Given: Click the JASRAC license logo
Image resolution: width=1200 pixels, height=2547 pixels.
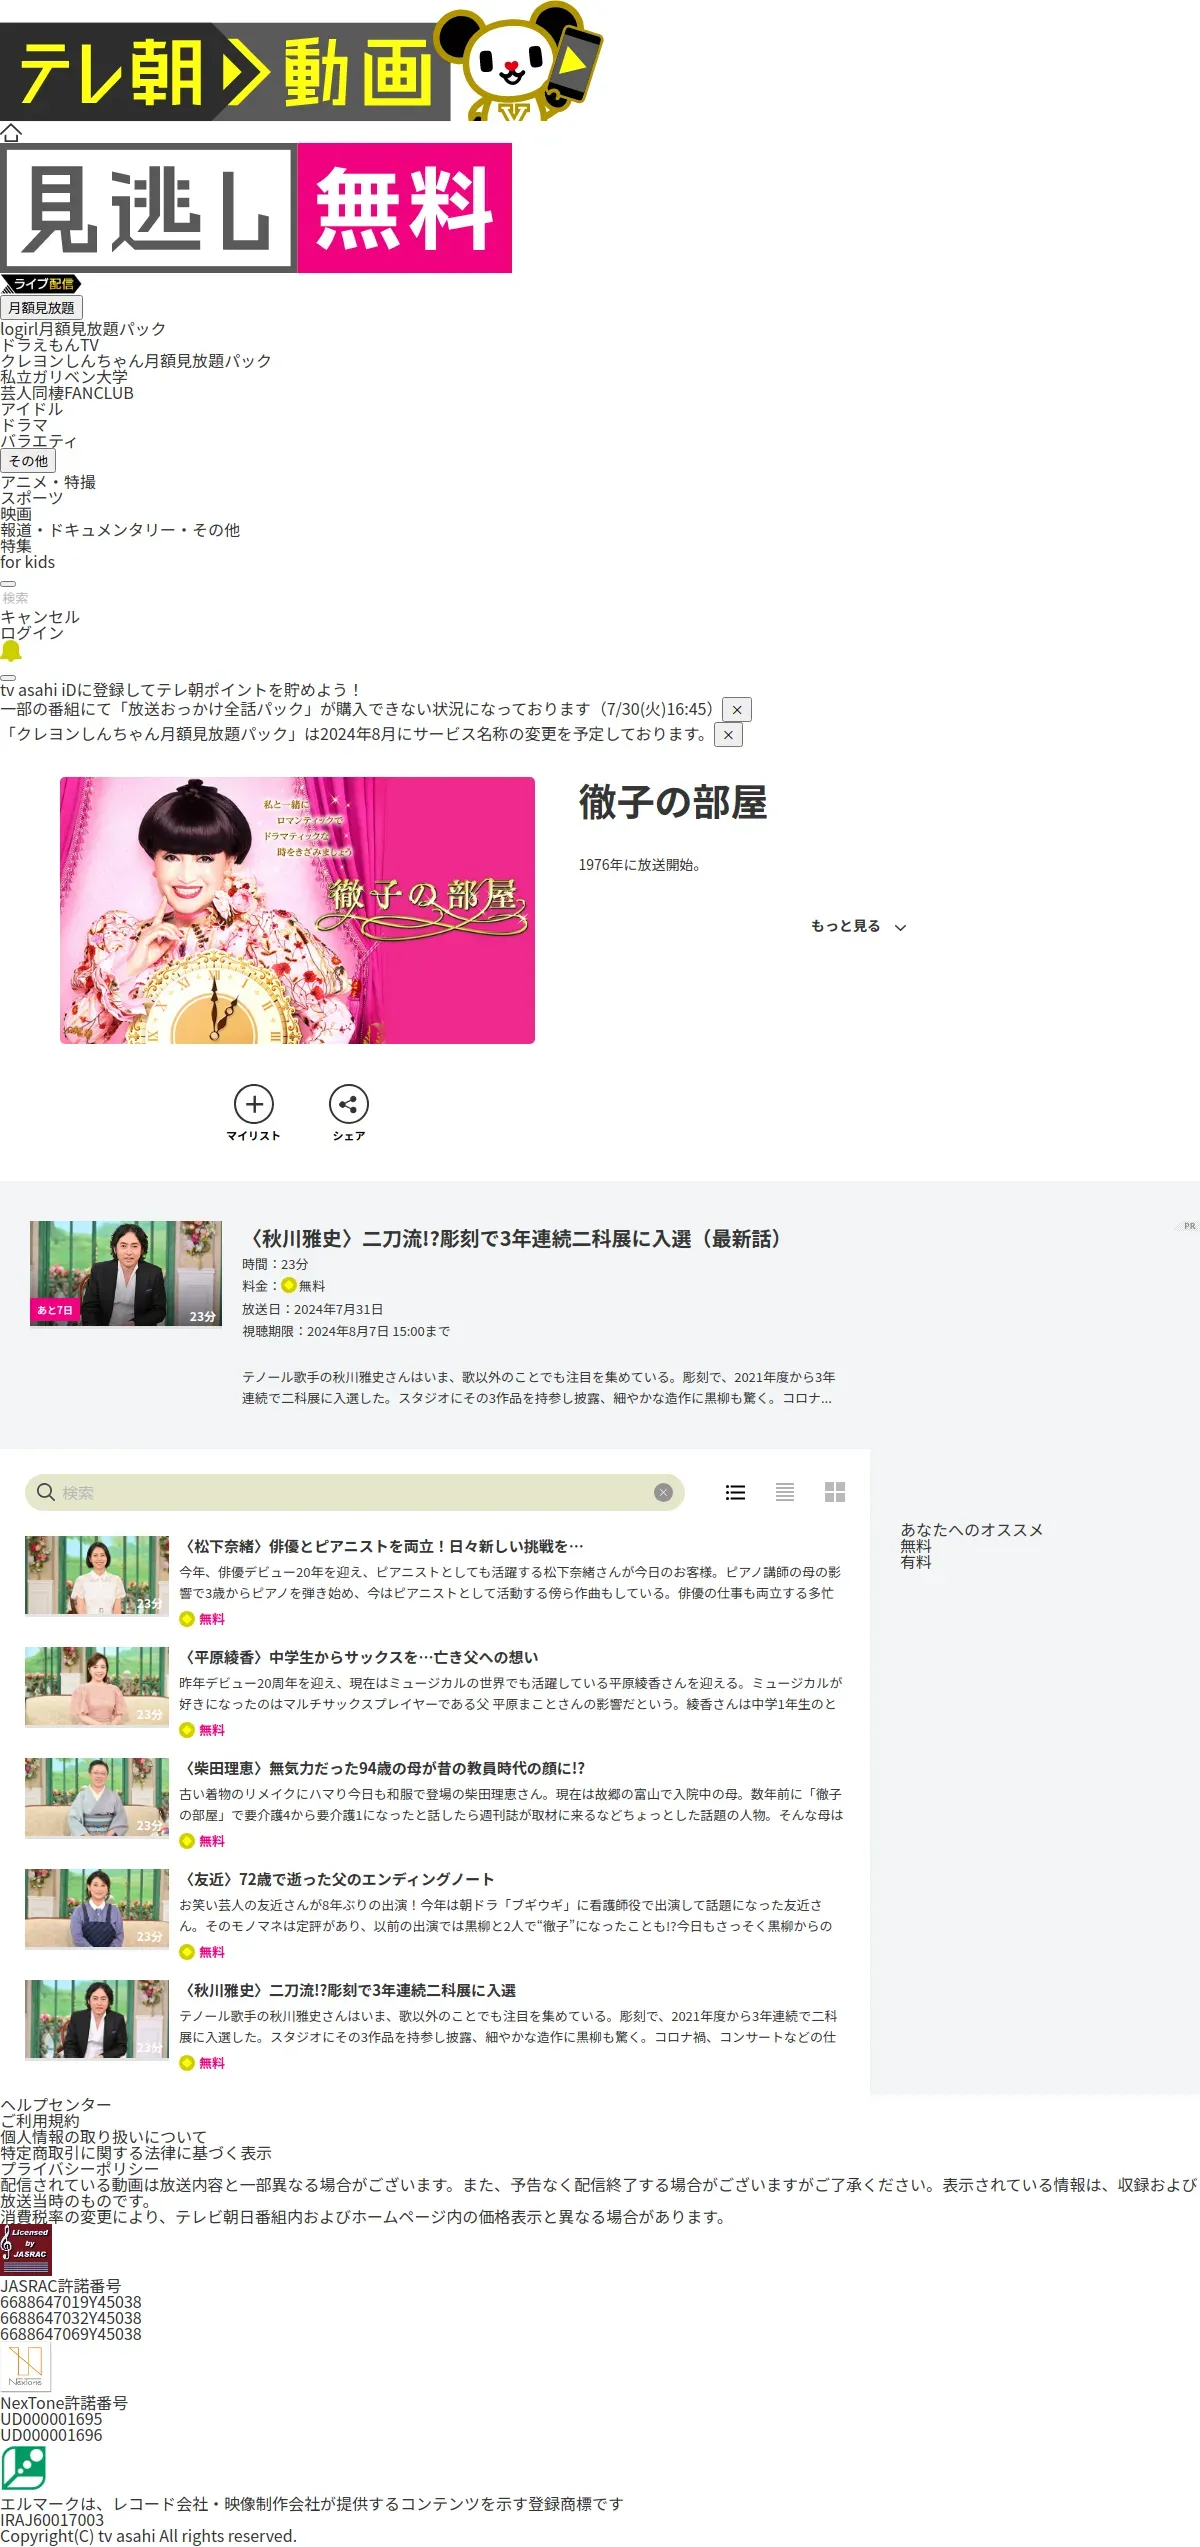Looking at the screenshot, I should [26, 2250].
